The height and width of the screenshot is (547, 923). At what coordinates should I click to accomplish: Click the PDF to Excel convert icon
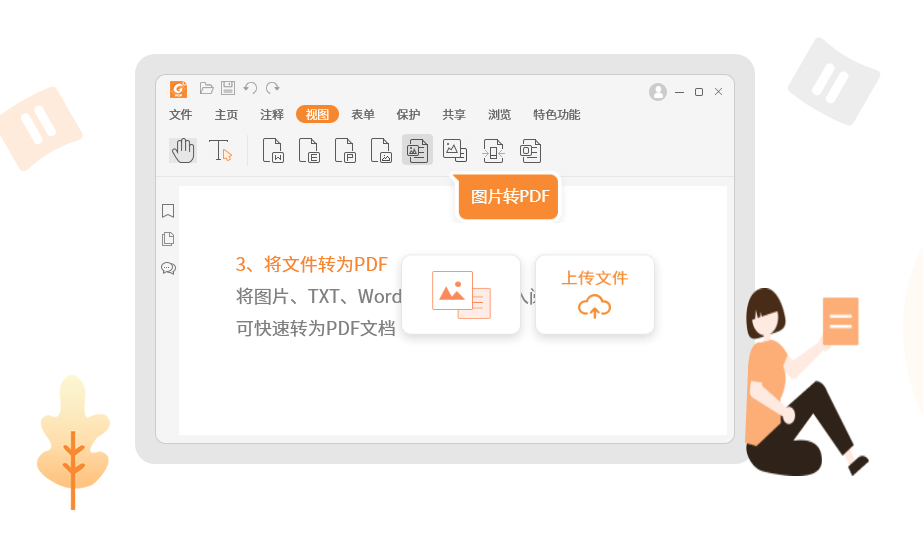click(x=309, y=151)
